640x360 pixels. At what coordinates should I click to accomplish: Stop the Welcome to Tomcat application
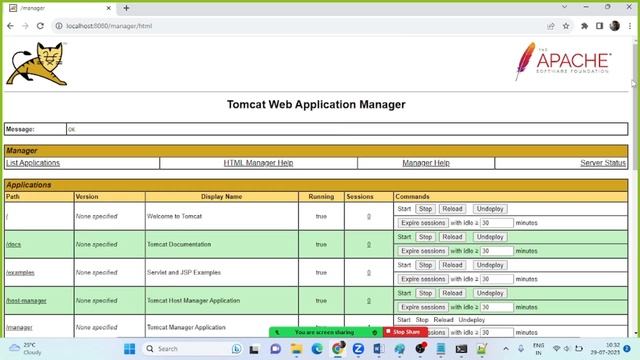coord(425,209)
